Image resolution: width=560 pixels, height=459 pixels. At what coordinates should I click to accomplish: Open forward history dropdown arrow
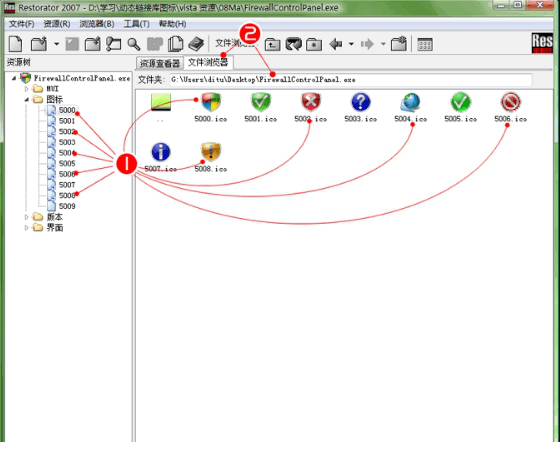383,44
